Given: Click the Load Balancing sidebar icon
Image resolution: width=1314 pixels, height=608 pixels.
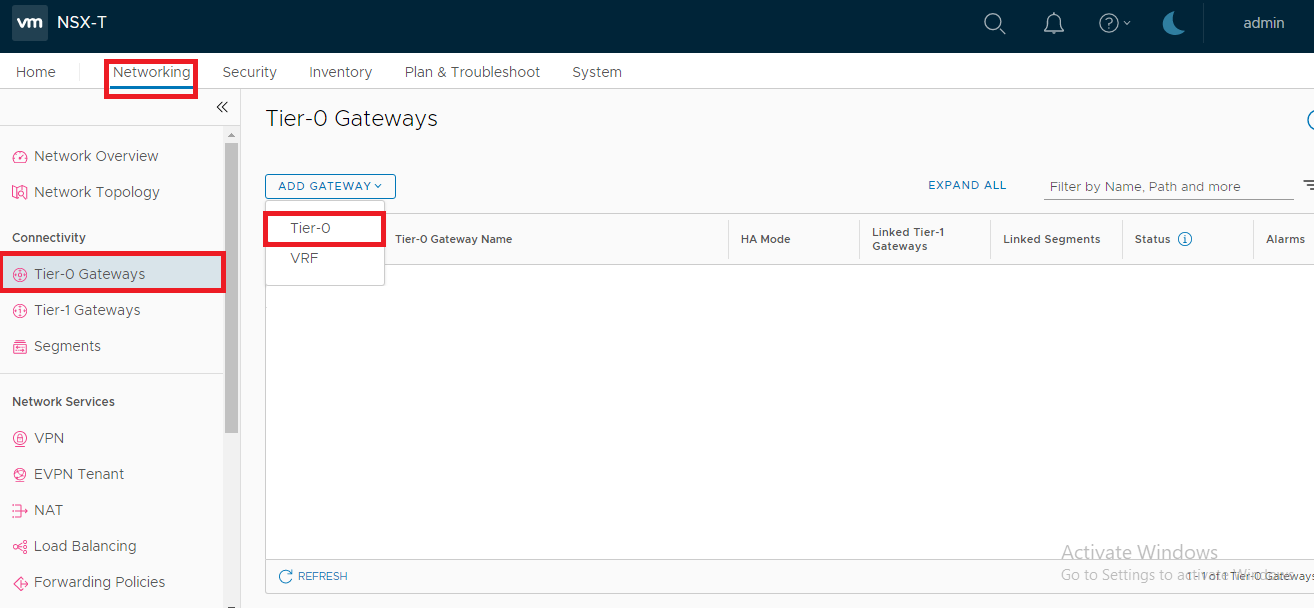Looking at the screenshot, I should 20,547.
